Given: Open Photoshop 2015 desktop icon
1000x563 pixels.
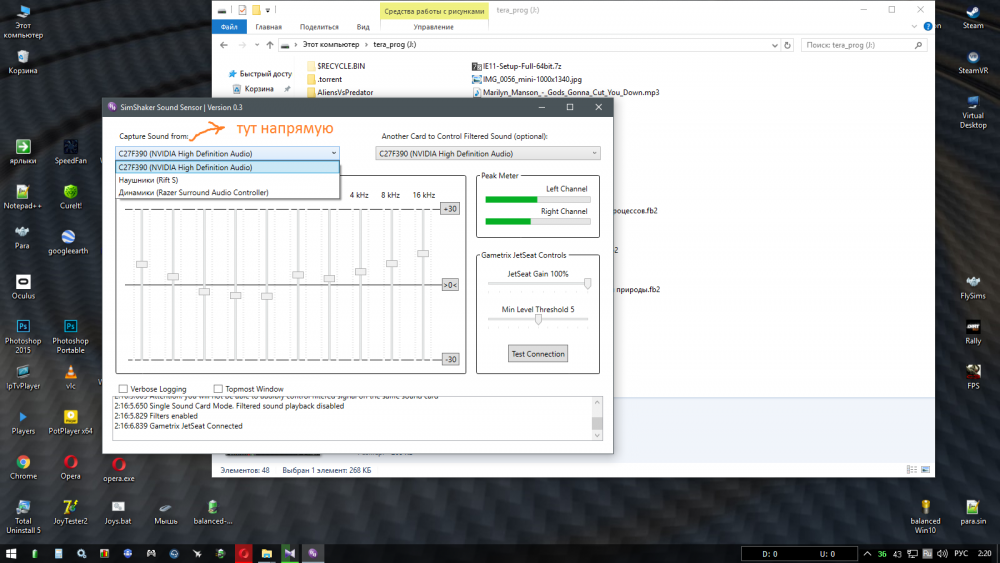Looking at the screenshot, I should 23,336.
